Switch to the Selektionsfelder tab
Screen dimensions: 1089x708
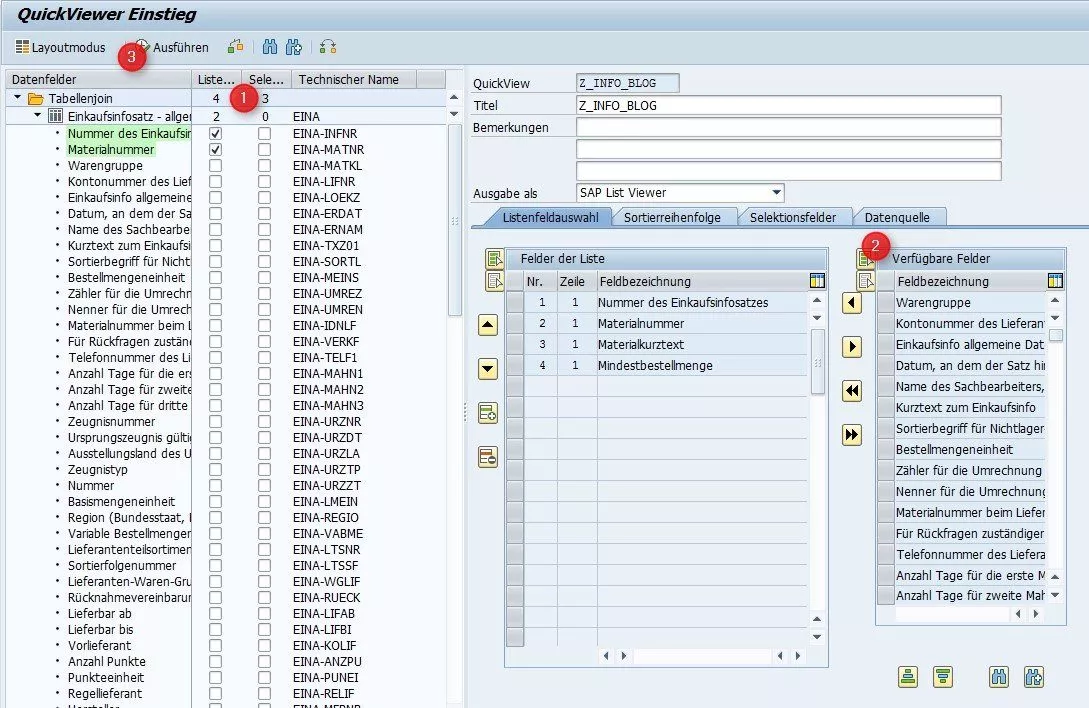792,217
